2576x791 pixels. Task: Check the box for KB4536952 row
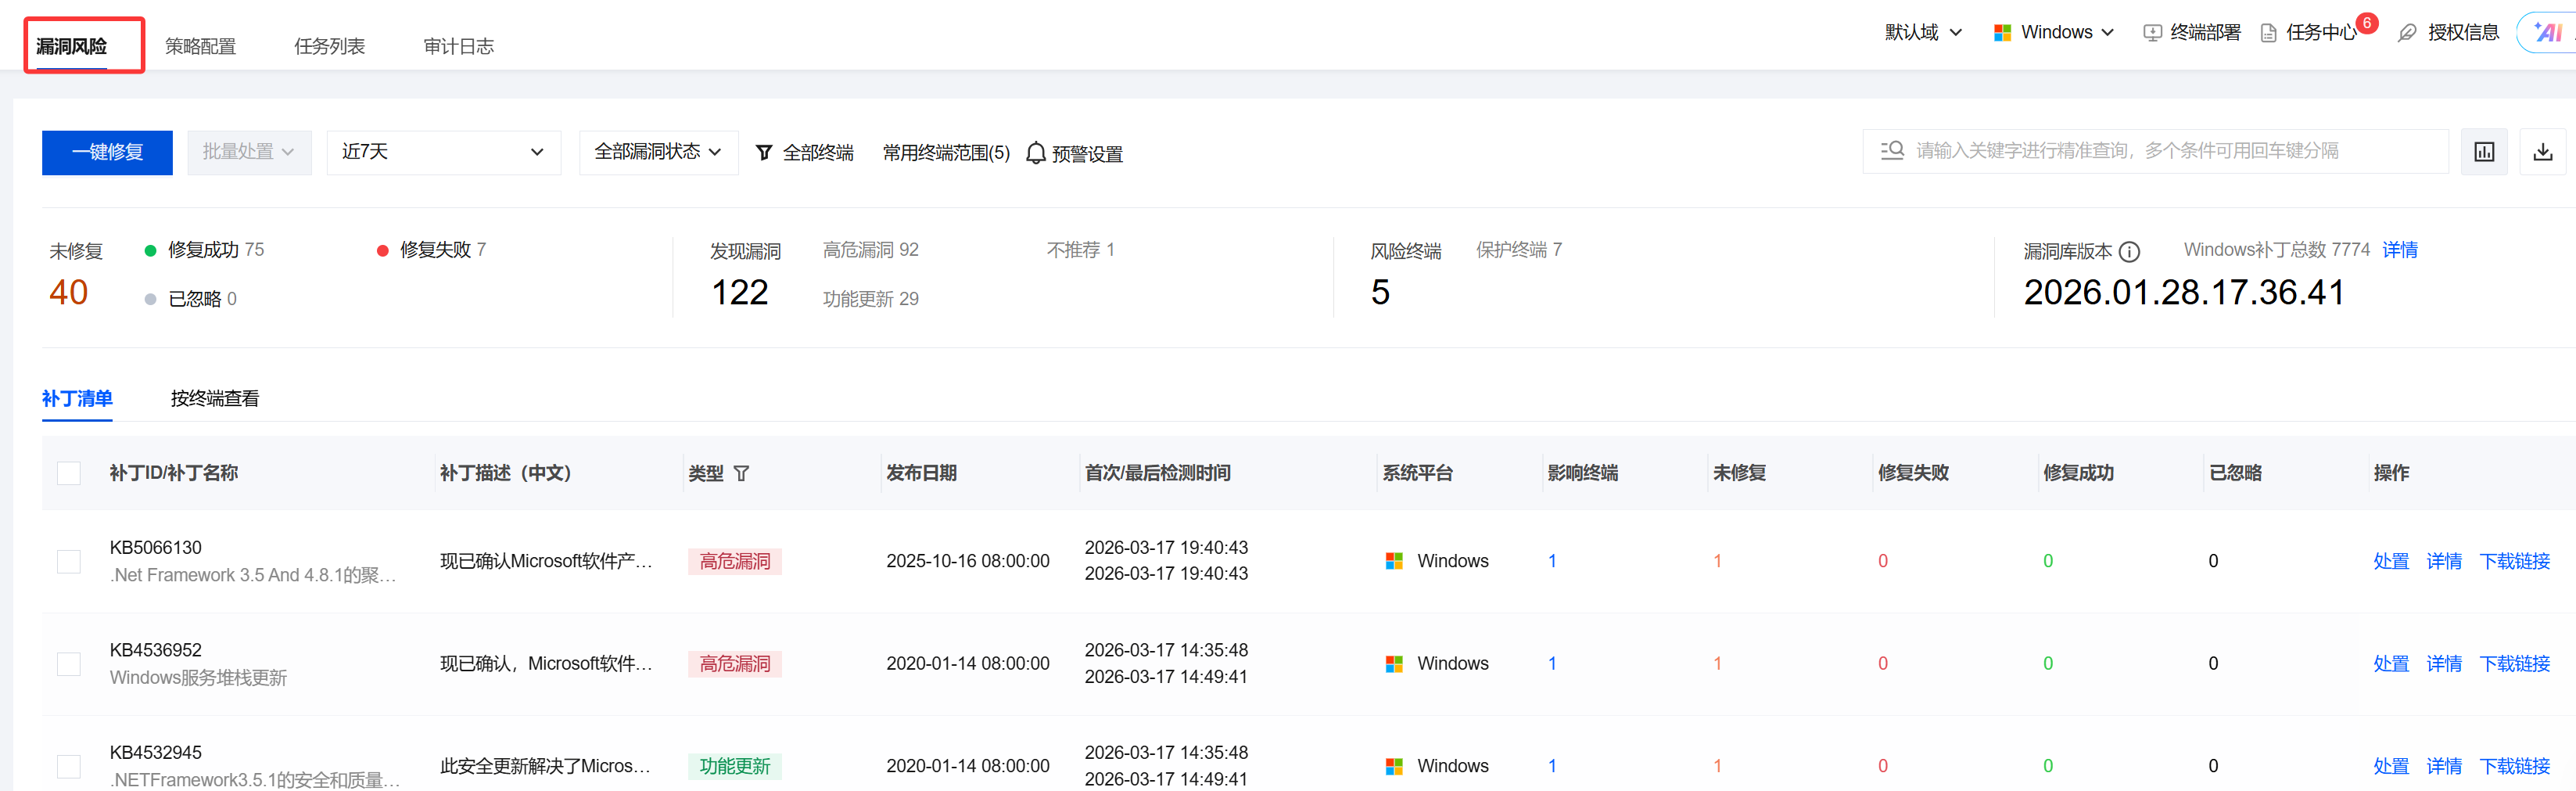[69, 664]
